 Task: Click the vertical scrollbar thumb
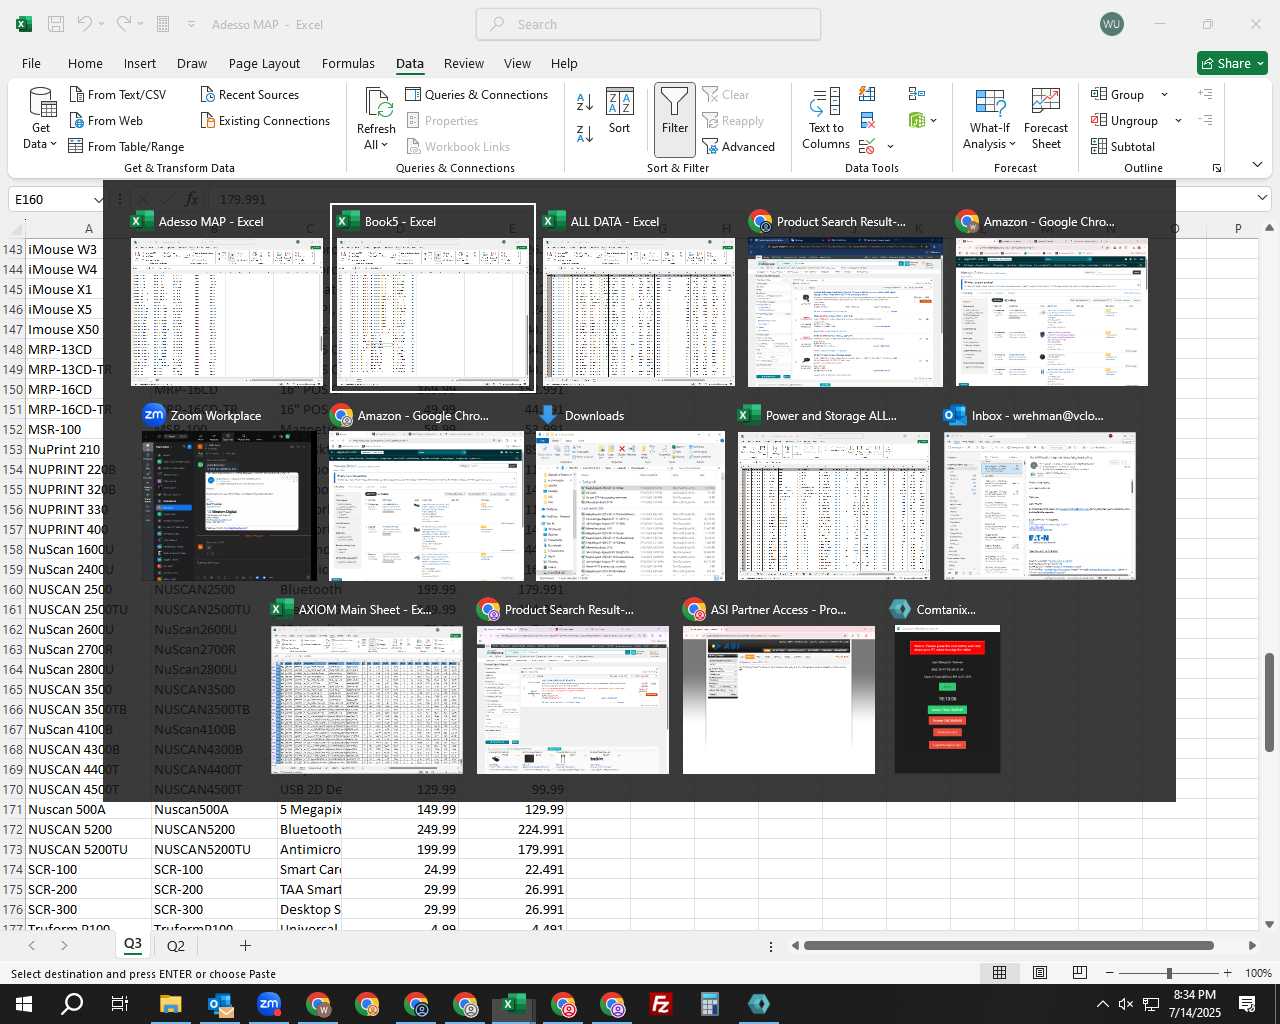pos(1269,702)
